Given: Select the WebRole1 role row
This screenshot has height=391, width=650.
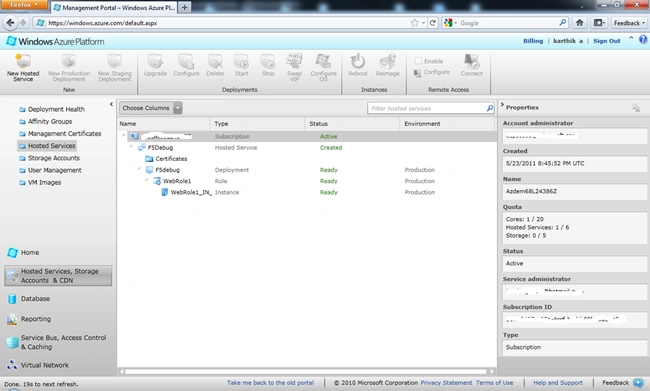Looking at the screenshot, I should point(307,181).
